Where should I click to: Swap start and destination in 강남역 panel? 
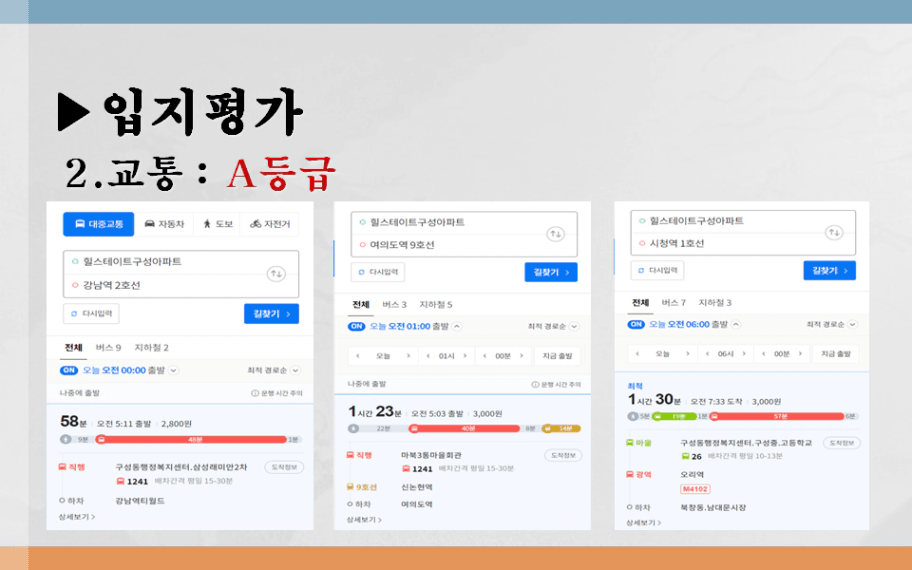[x=276, y=273]
